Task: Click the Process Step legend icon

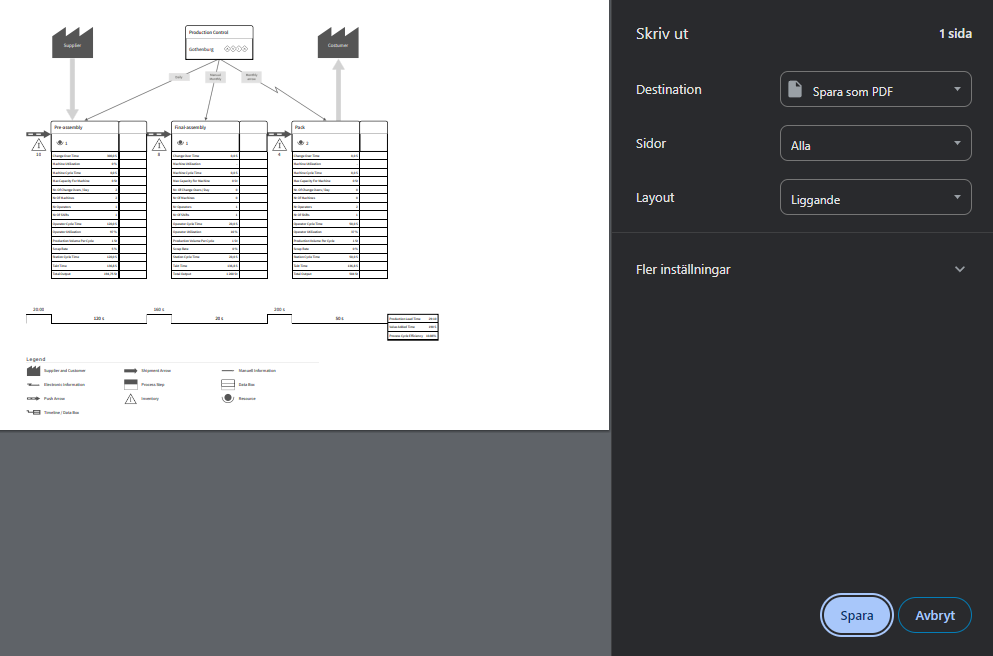Action: (130, 384)
